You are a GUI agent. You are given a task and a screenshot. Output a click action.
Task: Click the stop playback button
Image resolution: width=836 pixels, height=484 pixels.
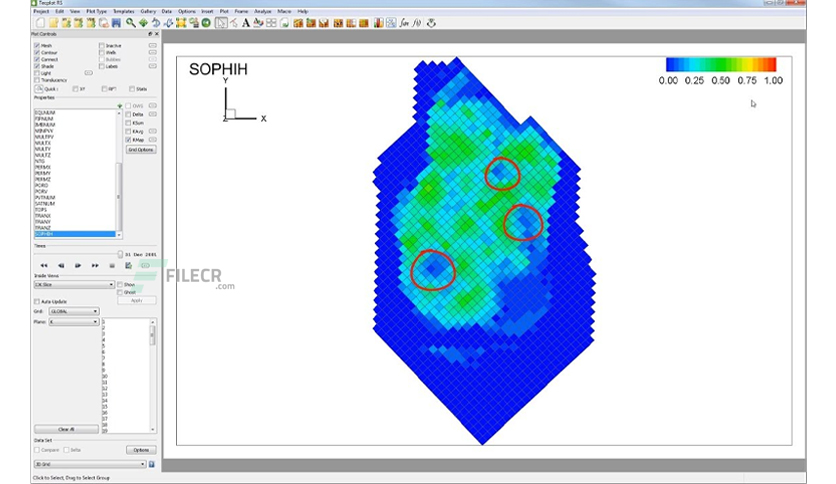(112, 265)
